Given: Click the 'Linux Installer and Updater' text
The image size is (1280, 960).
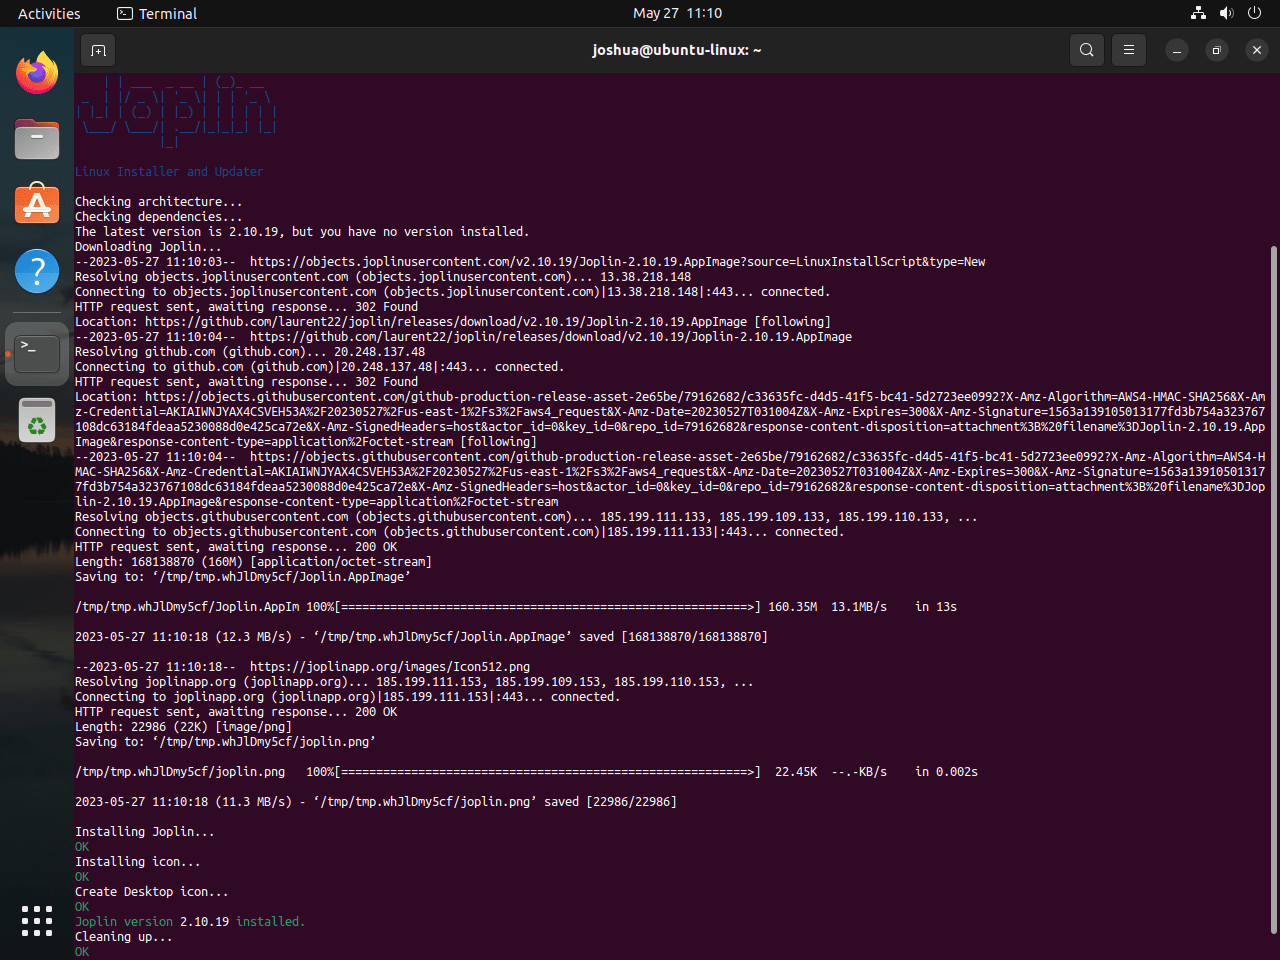Looking at the screenshot, I should [x=169, y=172].
